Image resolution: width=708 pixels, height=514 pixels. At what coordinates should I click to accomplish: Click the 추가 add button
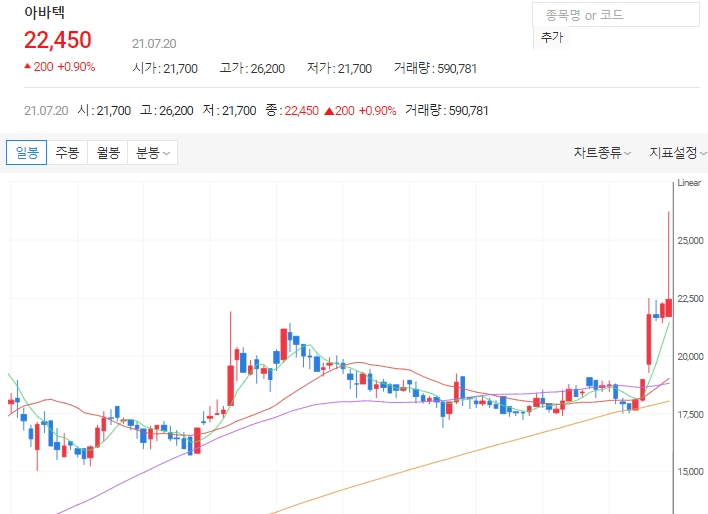point(552,37)
